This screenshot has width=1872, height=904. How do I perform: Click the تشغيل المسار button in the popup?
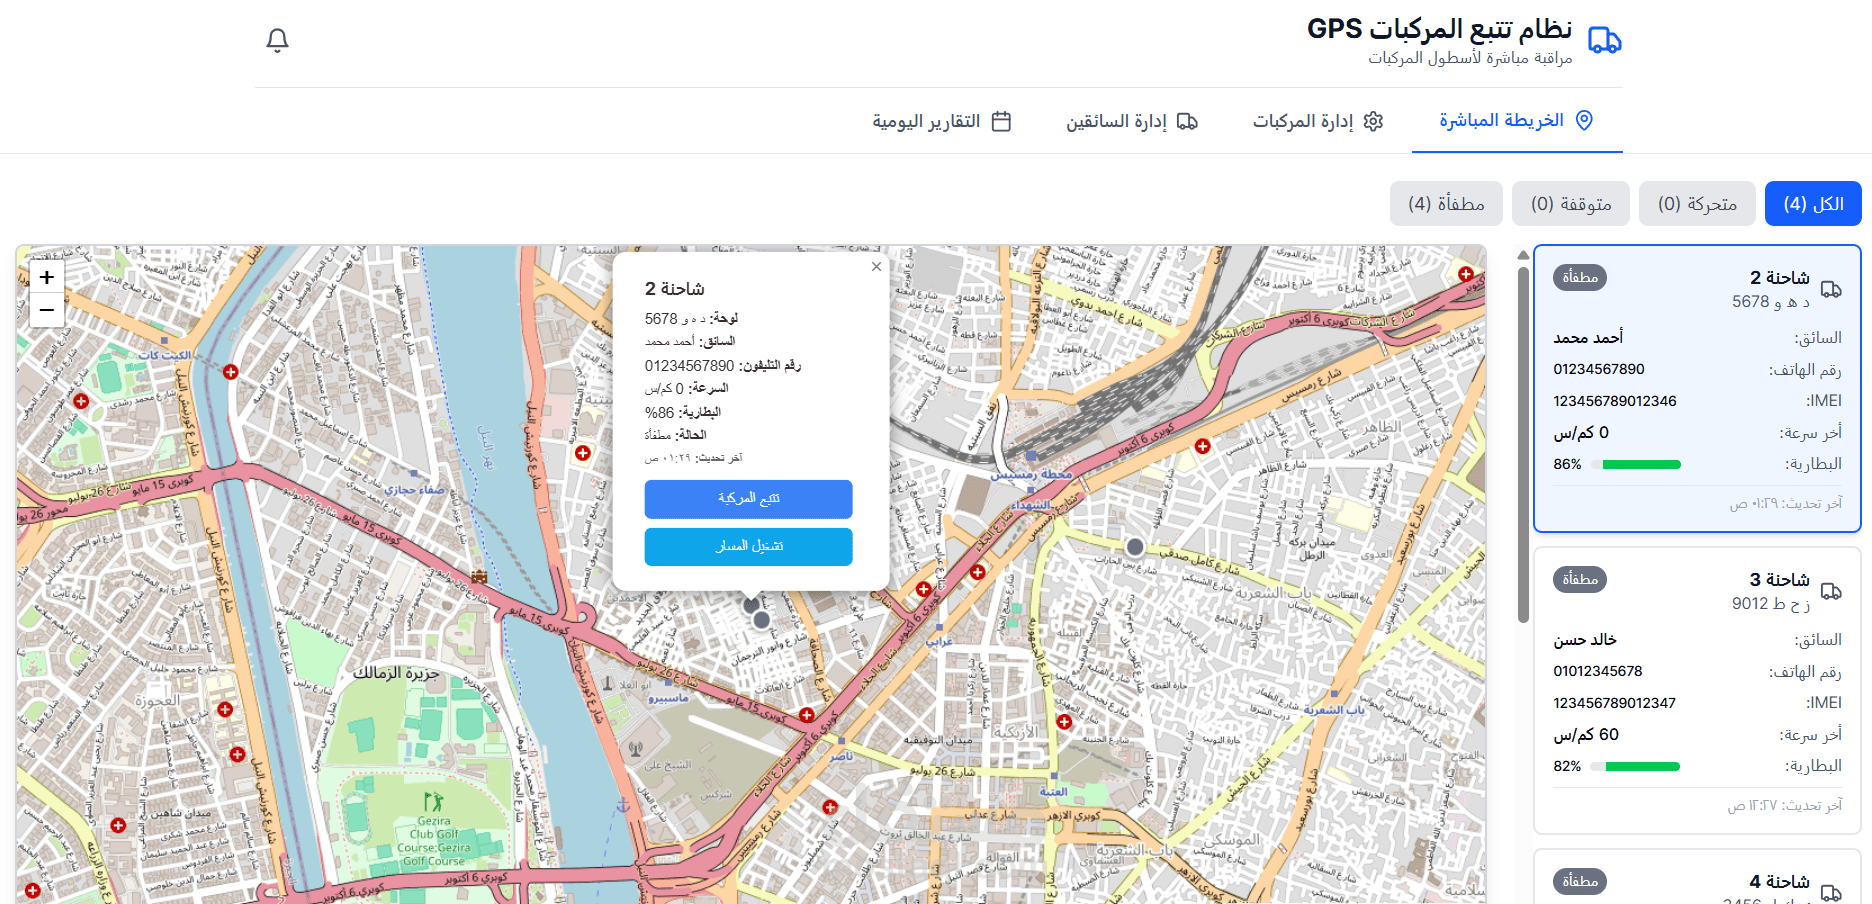coord(748,546)
